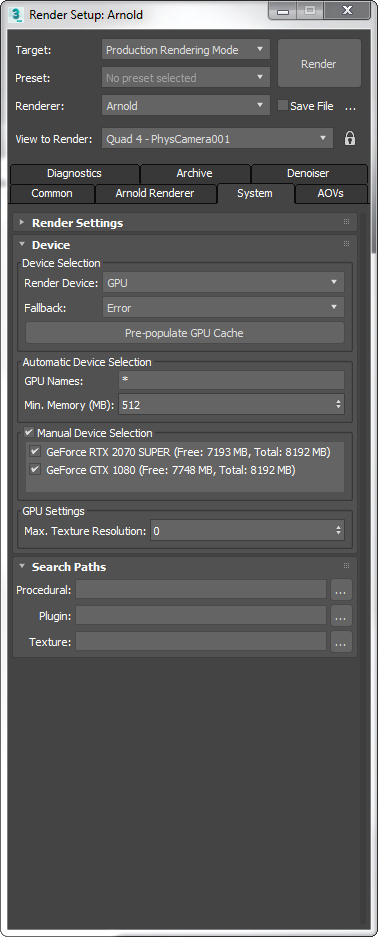Click the Plugin path input field
Image resolution: width=378 pixels, height=937 pixels.
201,615
